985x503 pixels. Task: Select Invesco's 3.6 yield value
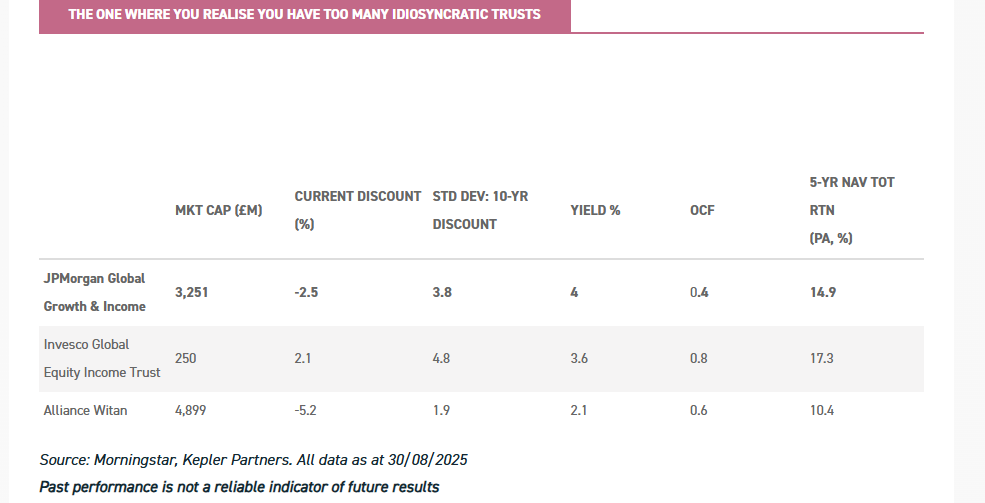point(580,359)
